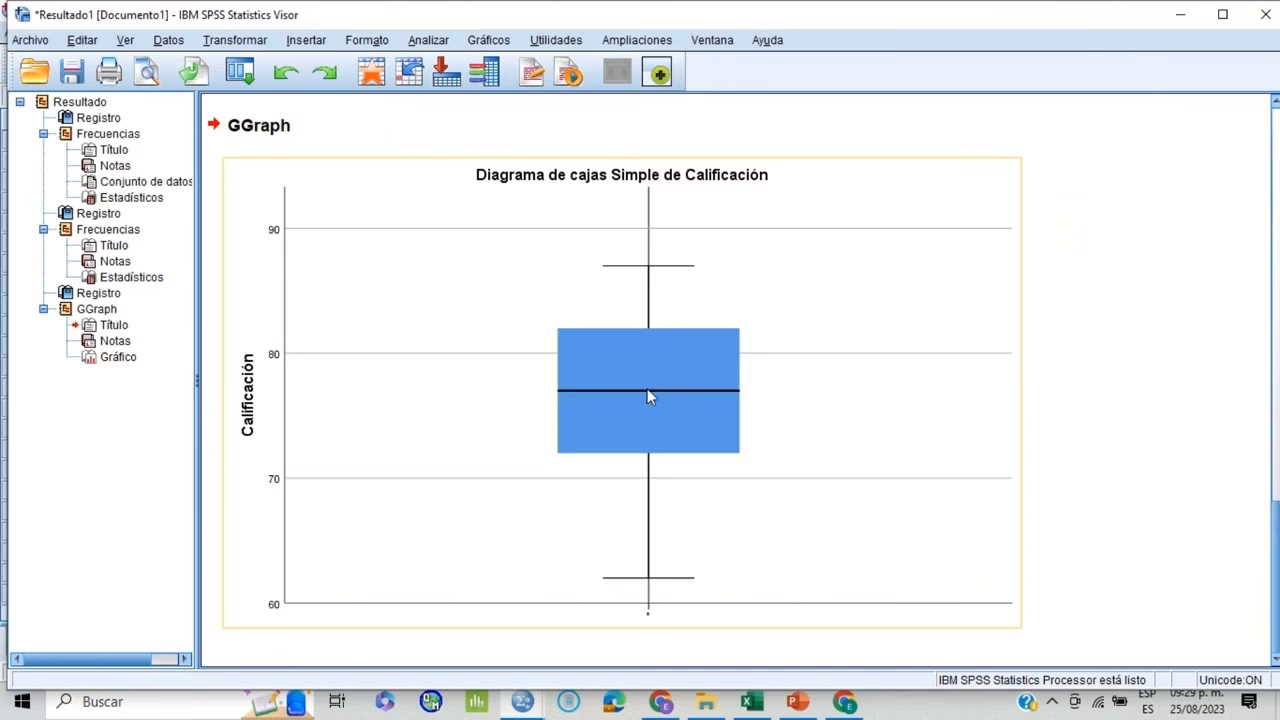Collapse the Resultado tree root

pos(20,101)
